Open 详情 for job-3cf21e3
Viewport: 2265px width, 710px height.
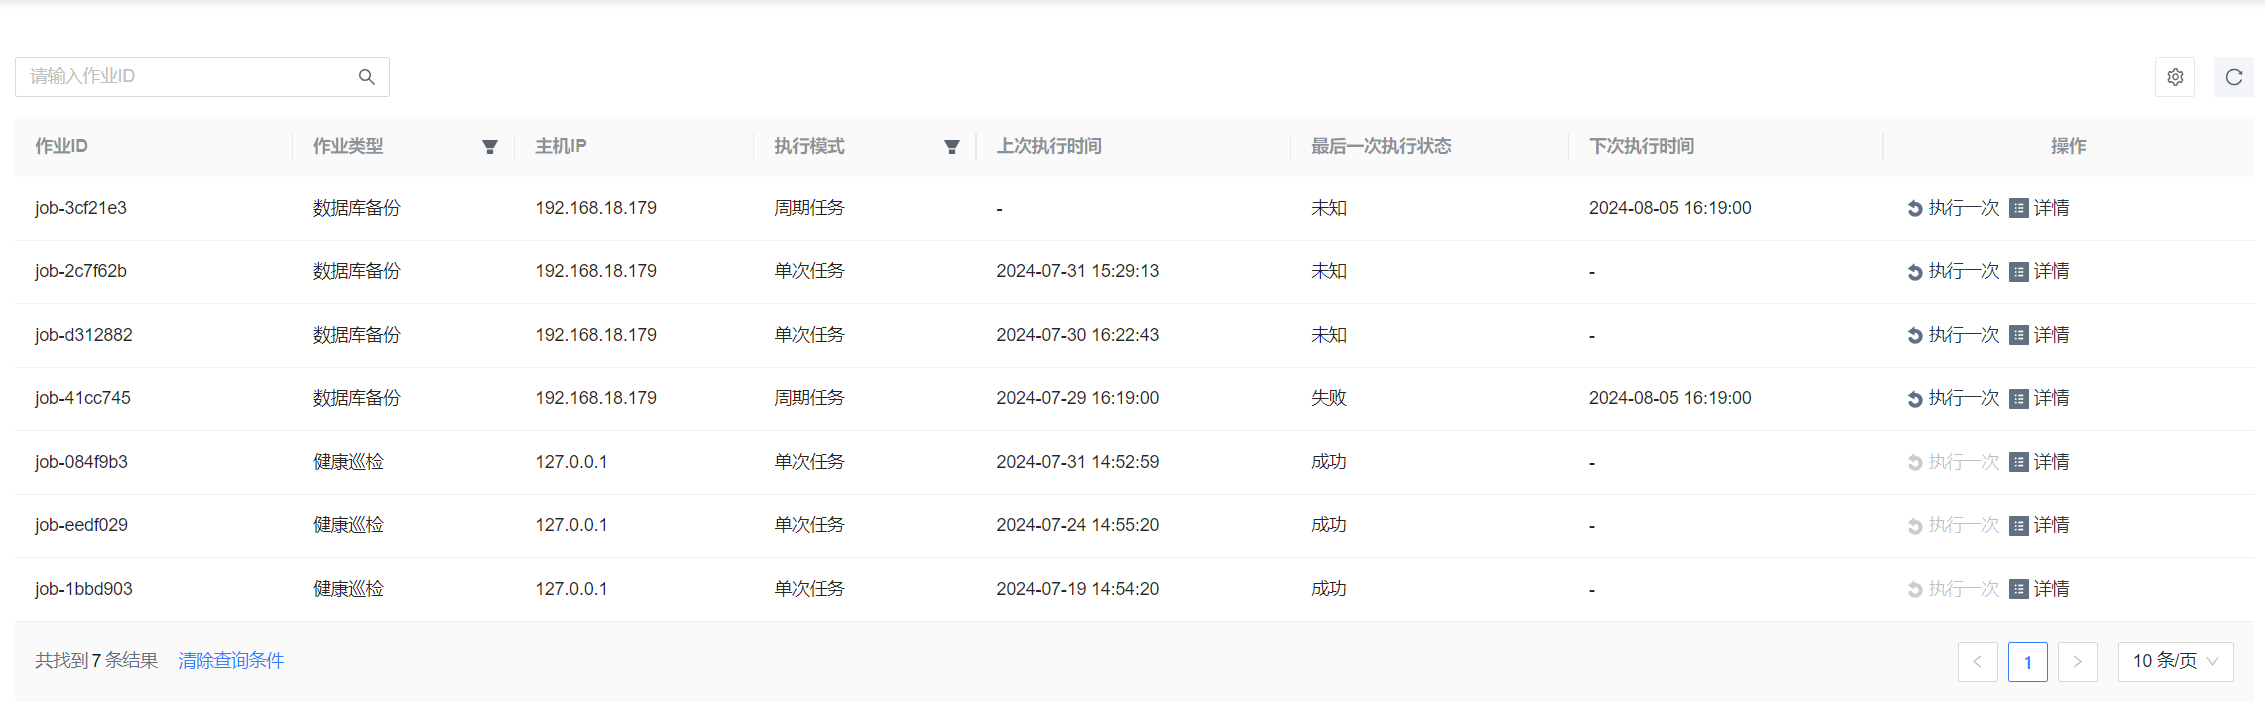click(x=2040, y=208)
